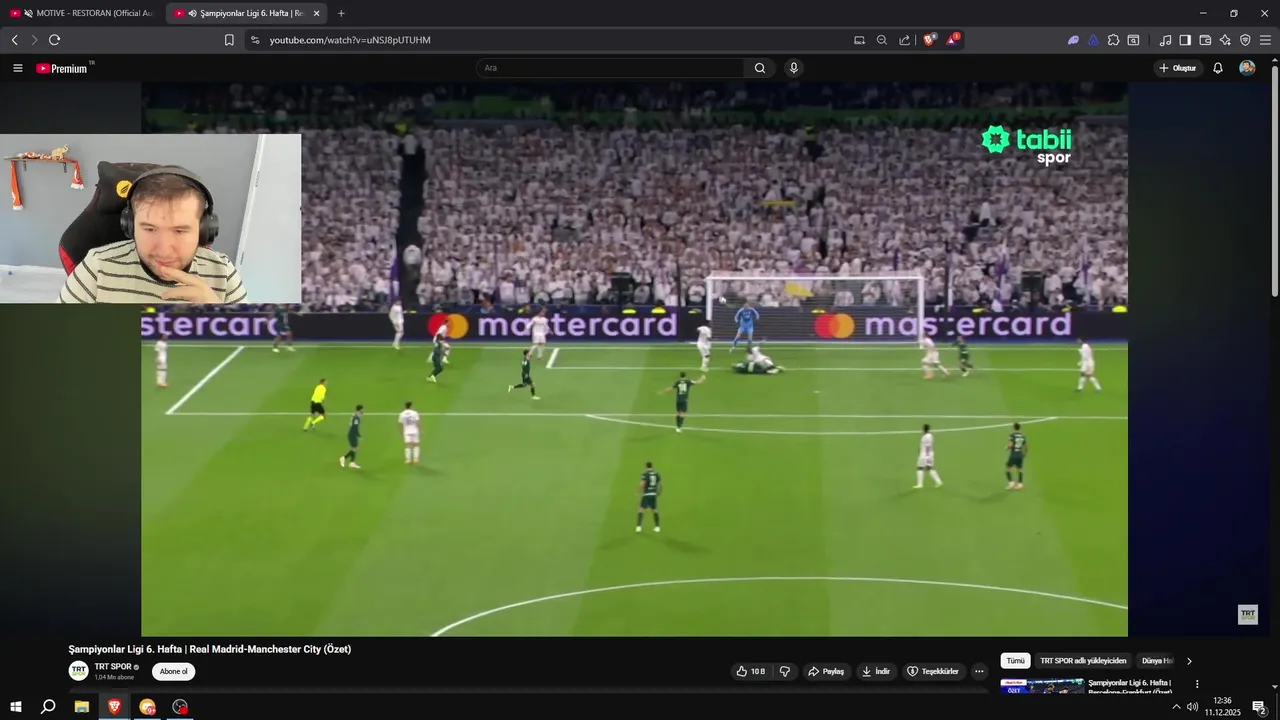Open more actions three-dot menu under video
The height and width of the screenshot is (720, 1280).
979,671
